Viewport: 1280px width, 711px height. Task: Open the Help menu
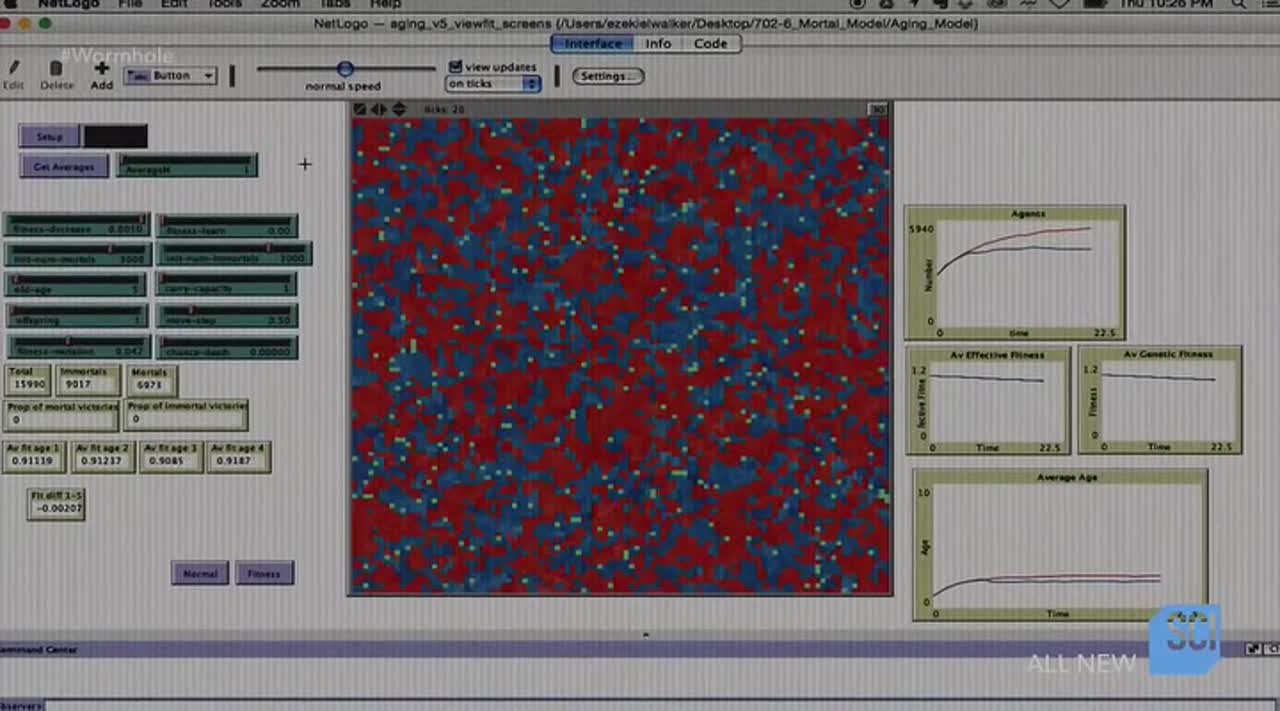click(385, 4)
